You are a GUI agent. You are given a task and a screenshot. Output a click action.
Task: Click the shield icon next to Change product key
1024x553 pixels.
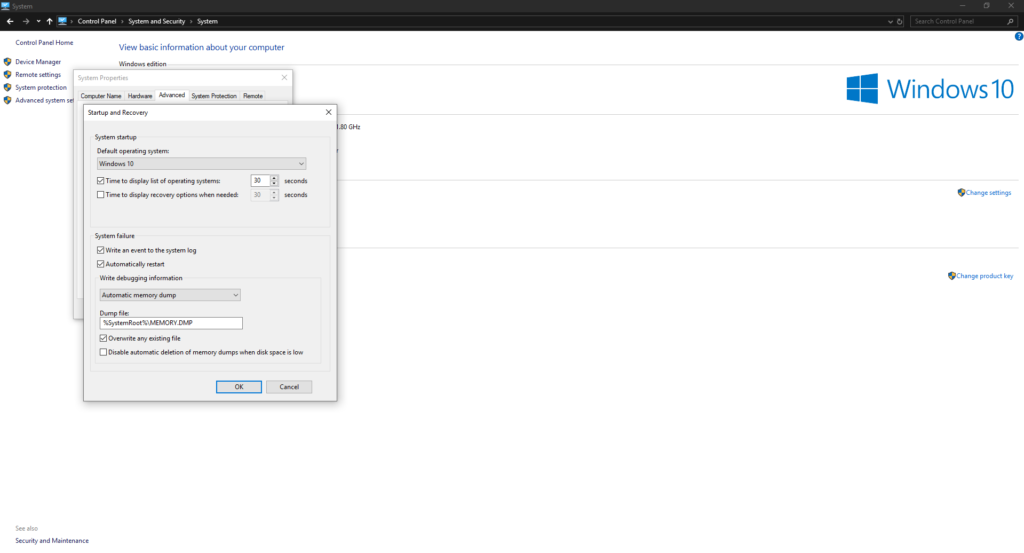pos(952,276)
